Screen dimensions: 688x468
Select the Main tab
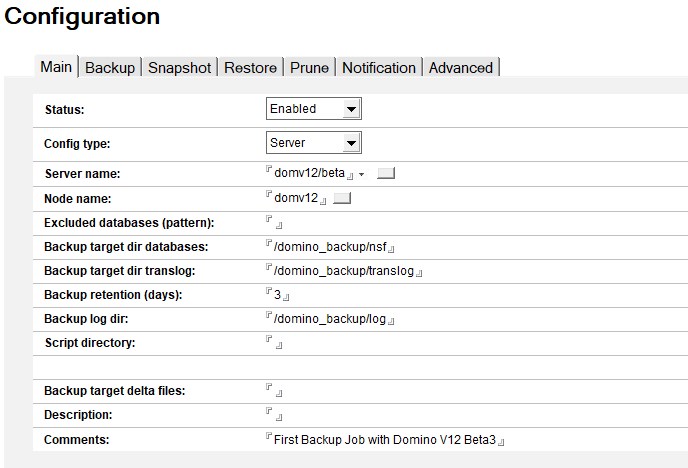click(56, 67)
